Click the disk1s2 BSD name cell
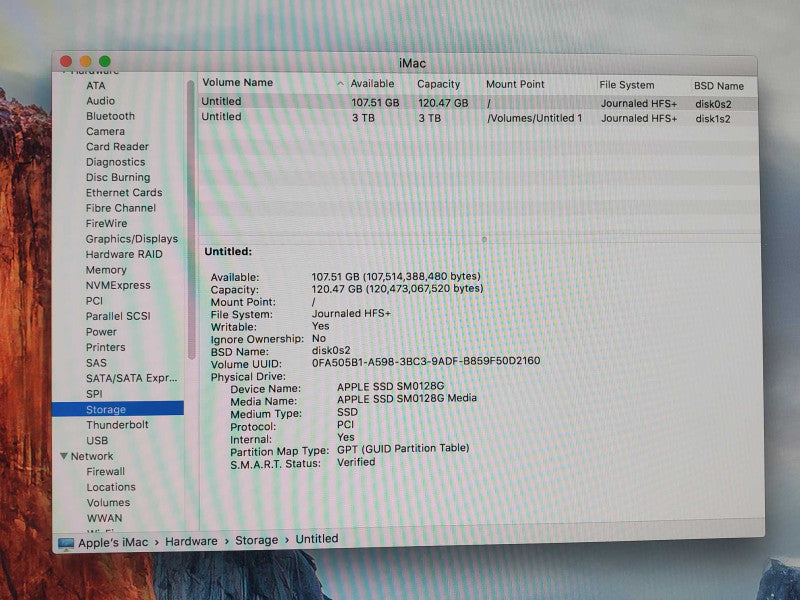The width and height of the screenshot is (800, 600). (x=712, y=119)
